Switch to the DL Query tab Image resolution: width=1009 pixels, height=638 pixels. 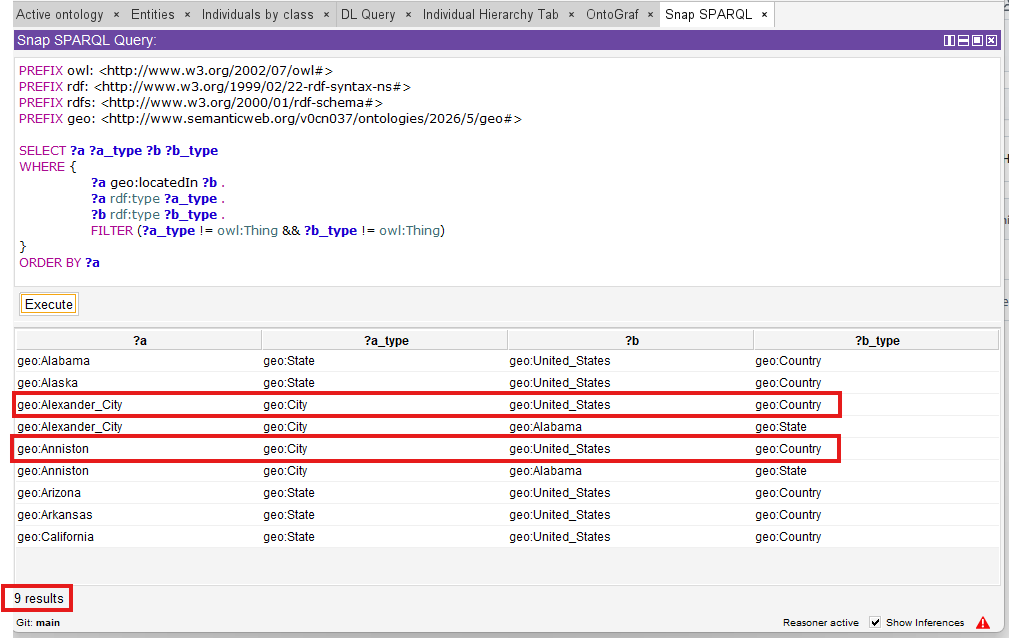click(x=368, y=14)
